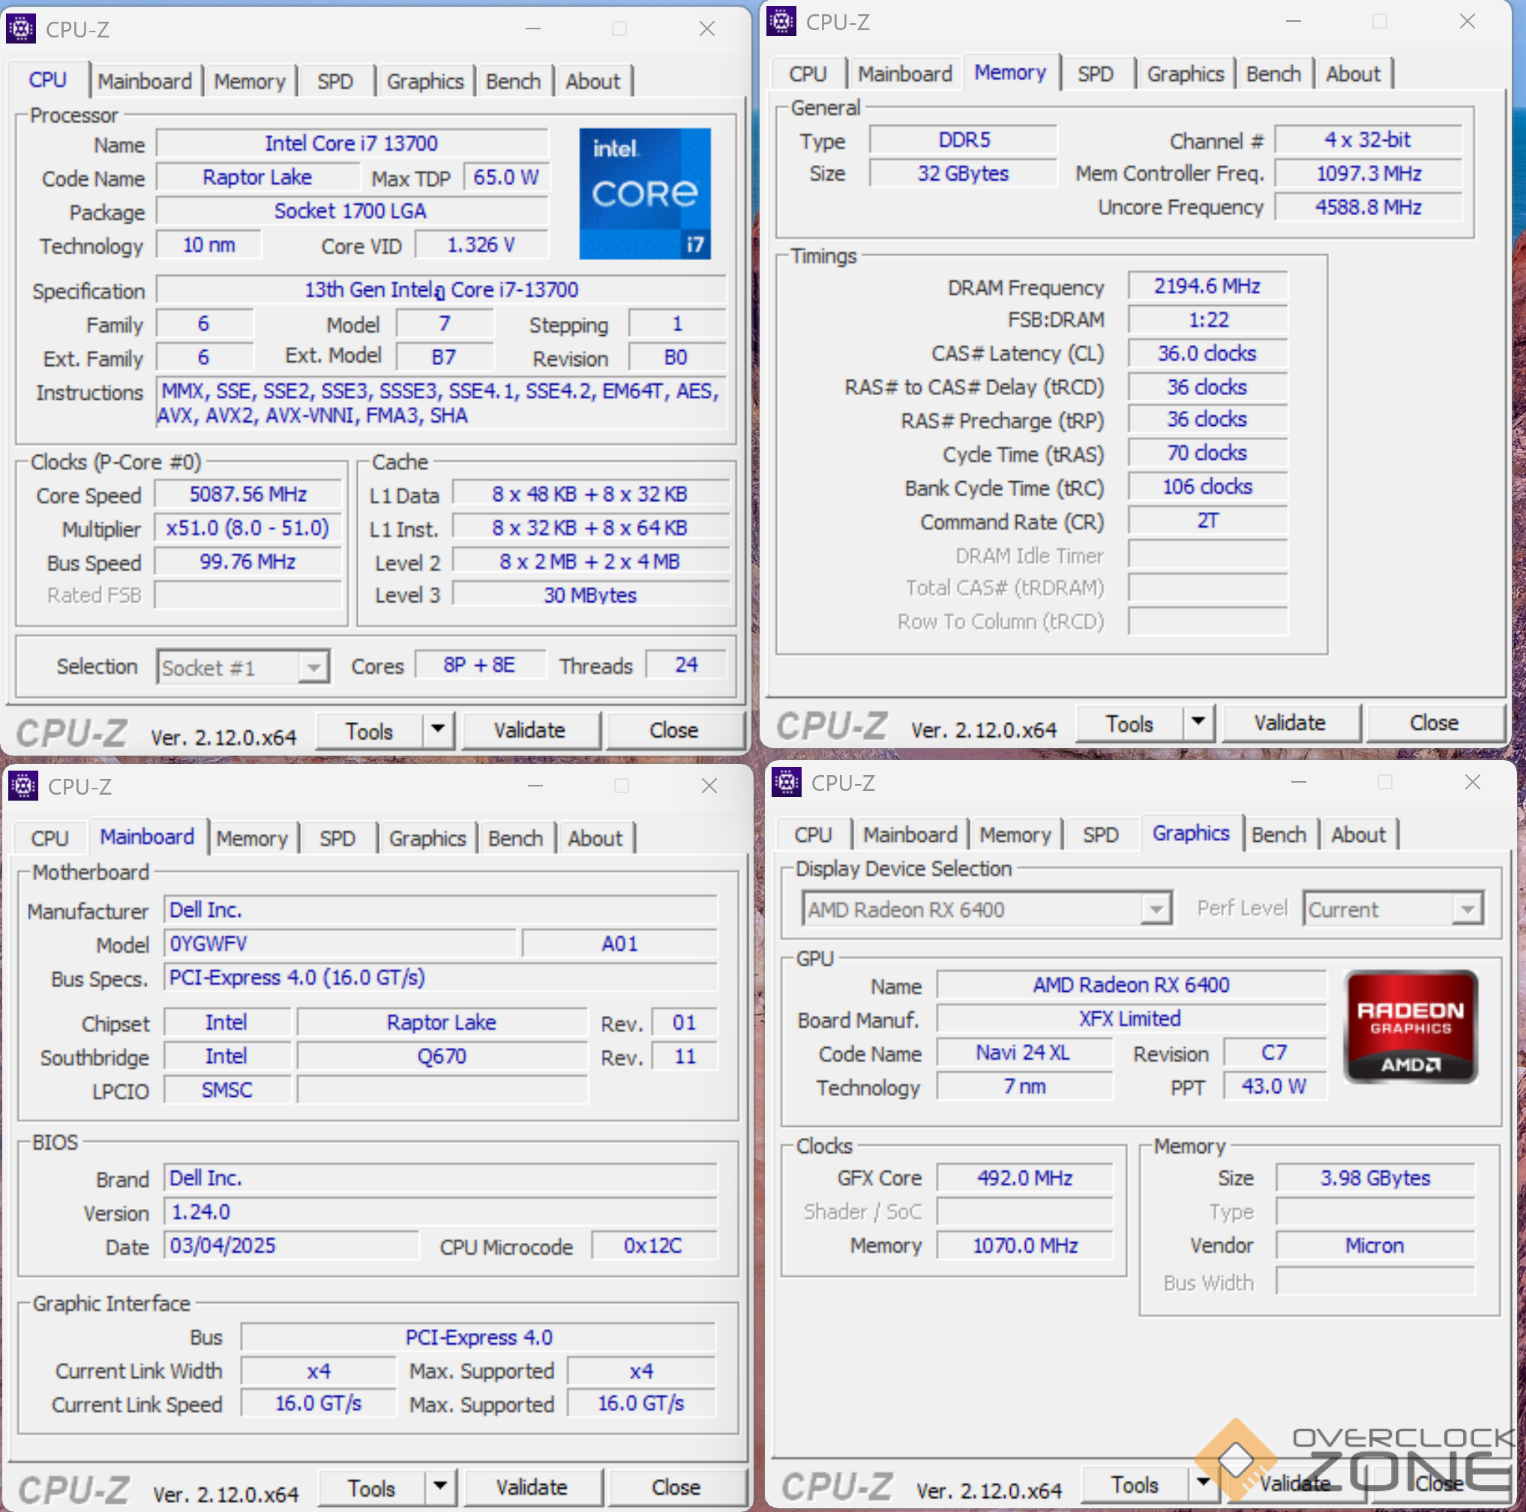This screenshot has width=1526, height=1512.
Task: Select Mainboard tab in the Memory window
Action: 905,74
